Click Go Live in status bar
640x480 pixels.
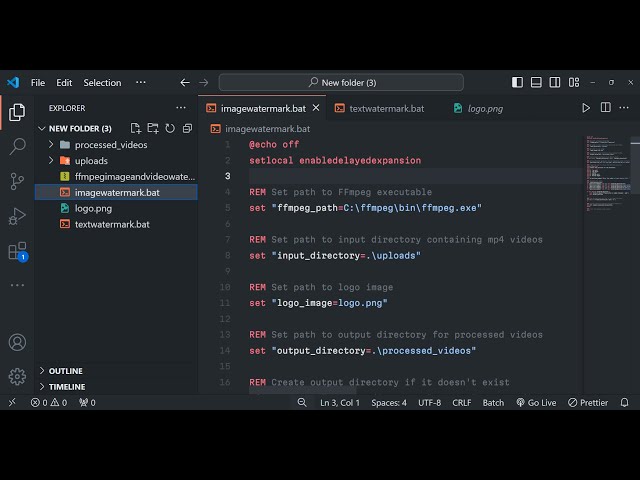(x=536, y=403)
